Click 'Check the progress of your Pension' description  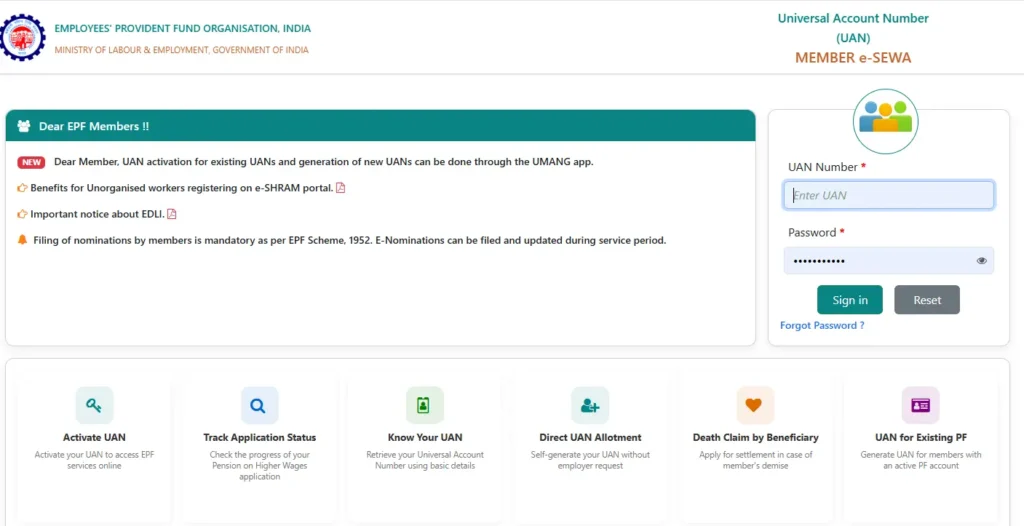[259, 465]
